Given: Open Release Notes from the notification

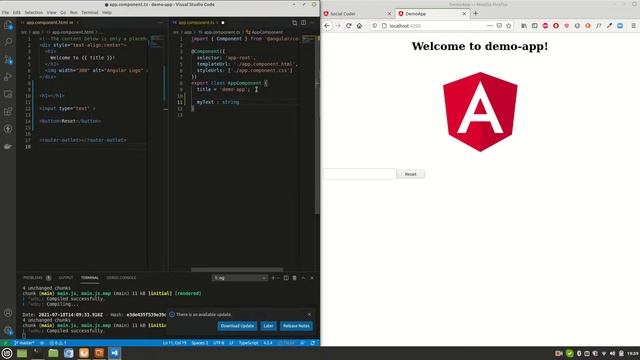Looking at the screenshot, I should click(296, 326).
